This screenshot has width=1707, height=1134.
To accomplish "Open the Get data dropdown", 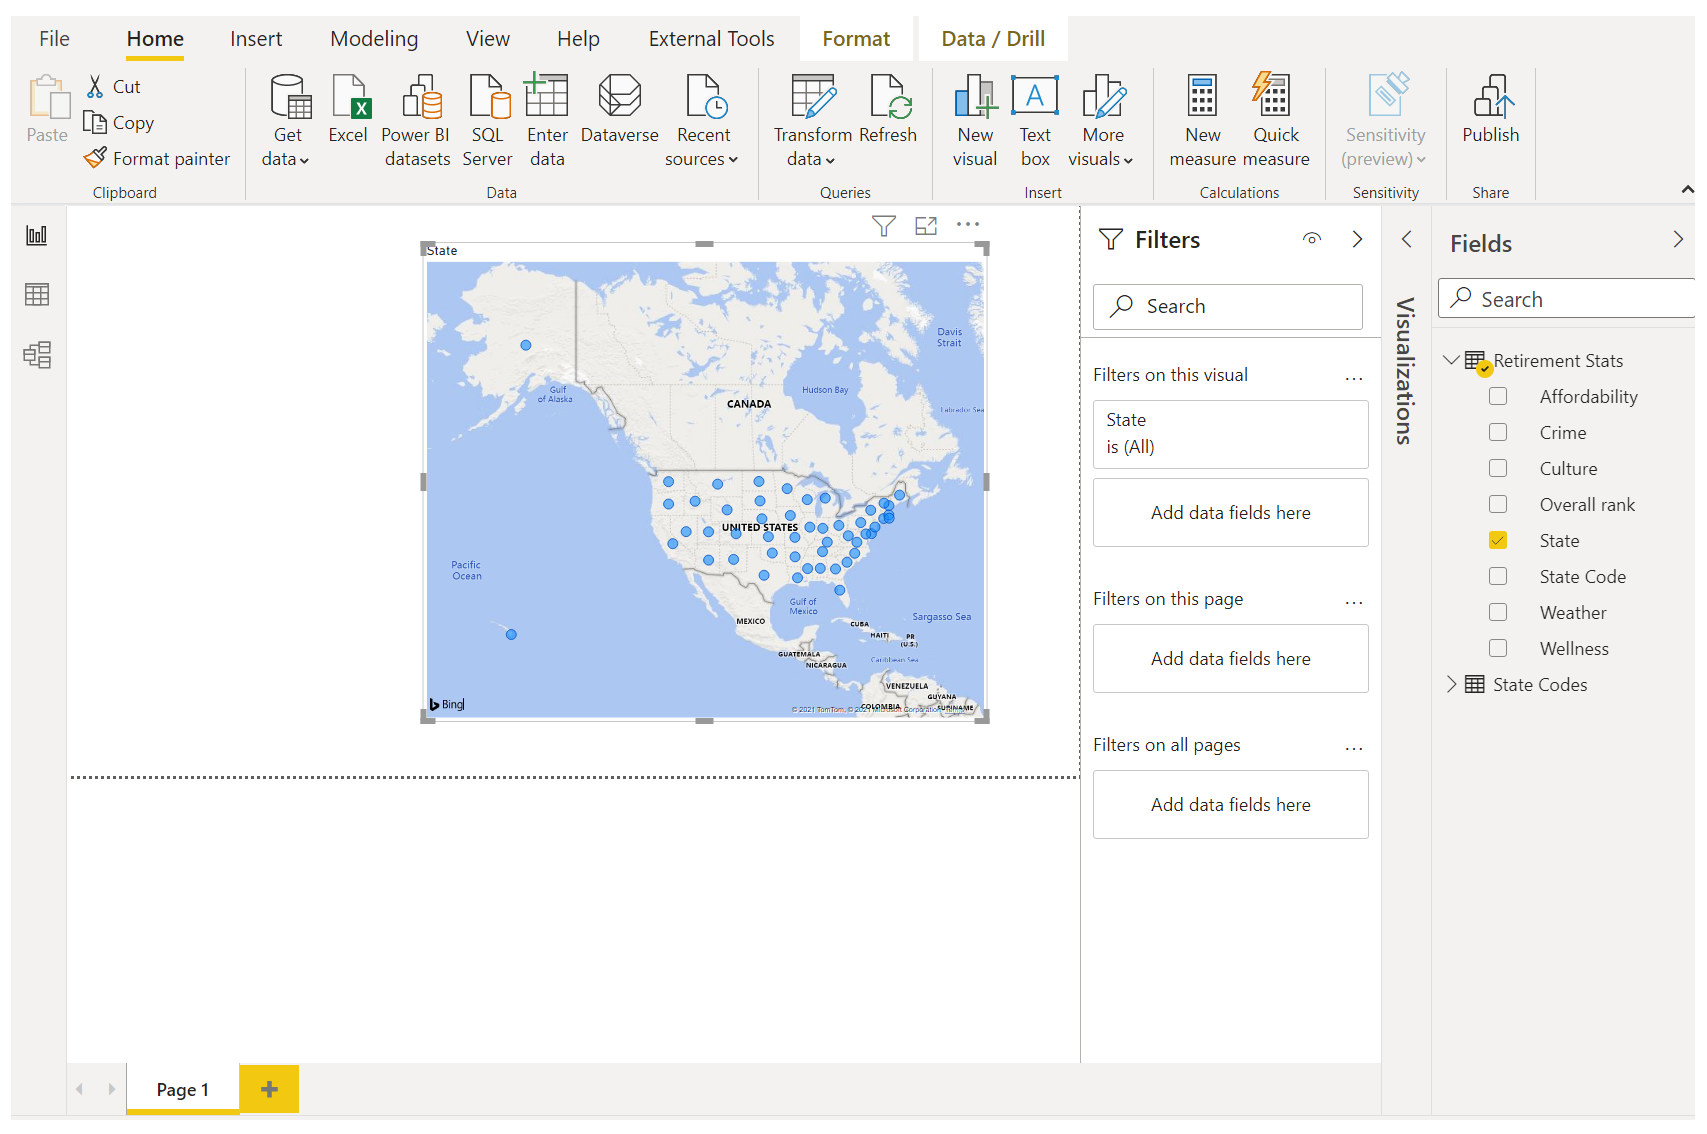I will coord(286,121).
